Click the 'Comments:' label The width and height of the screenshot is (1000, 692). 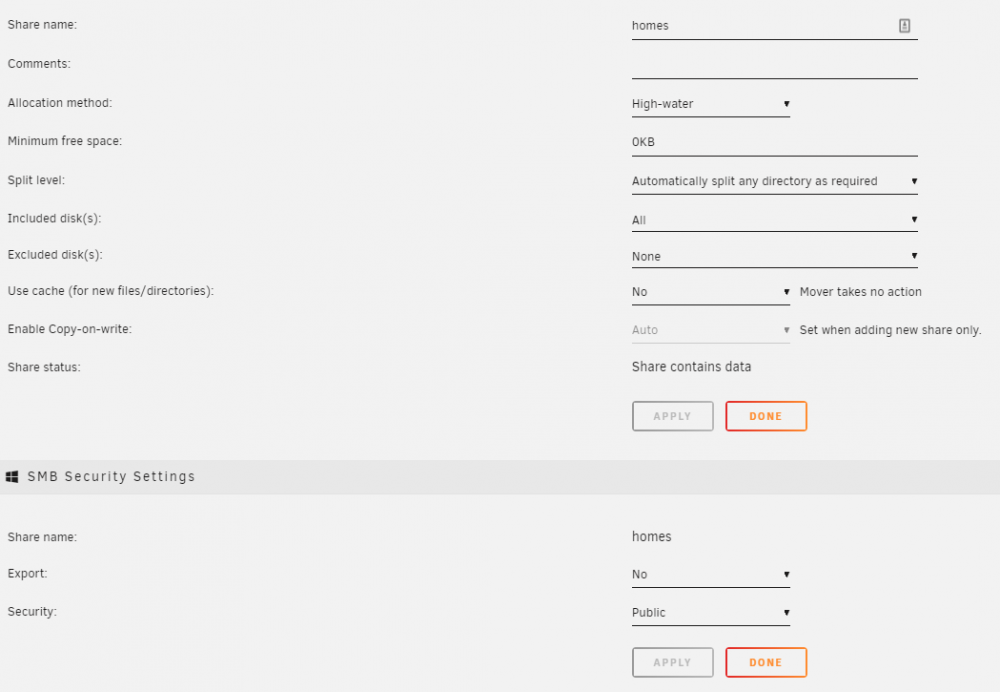tap(39, 64)
